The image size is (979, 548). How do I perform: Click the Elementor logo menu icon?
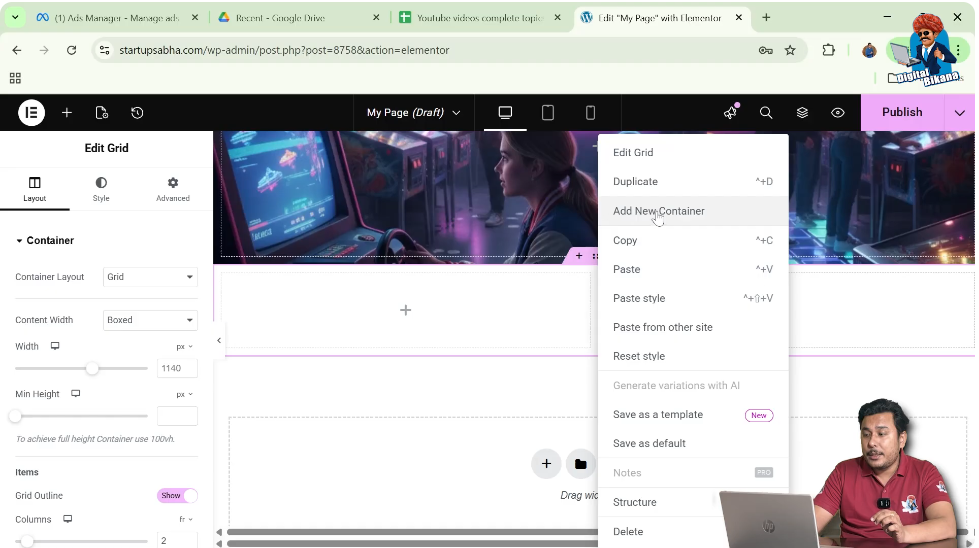tap(31, 113)
